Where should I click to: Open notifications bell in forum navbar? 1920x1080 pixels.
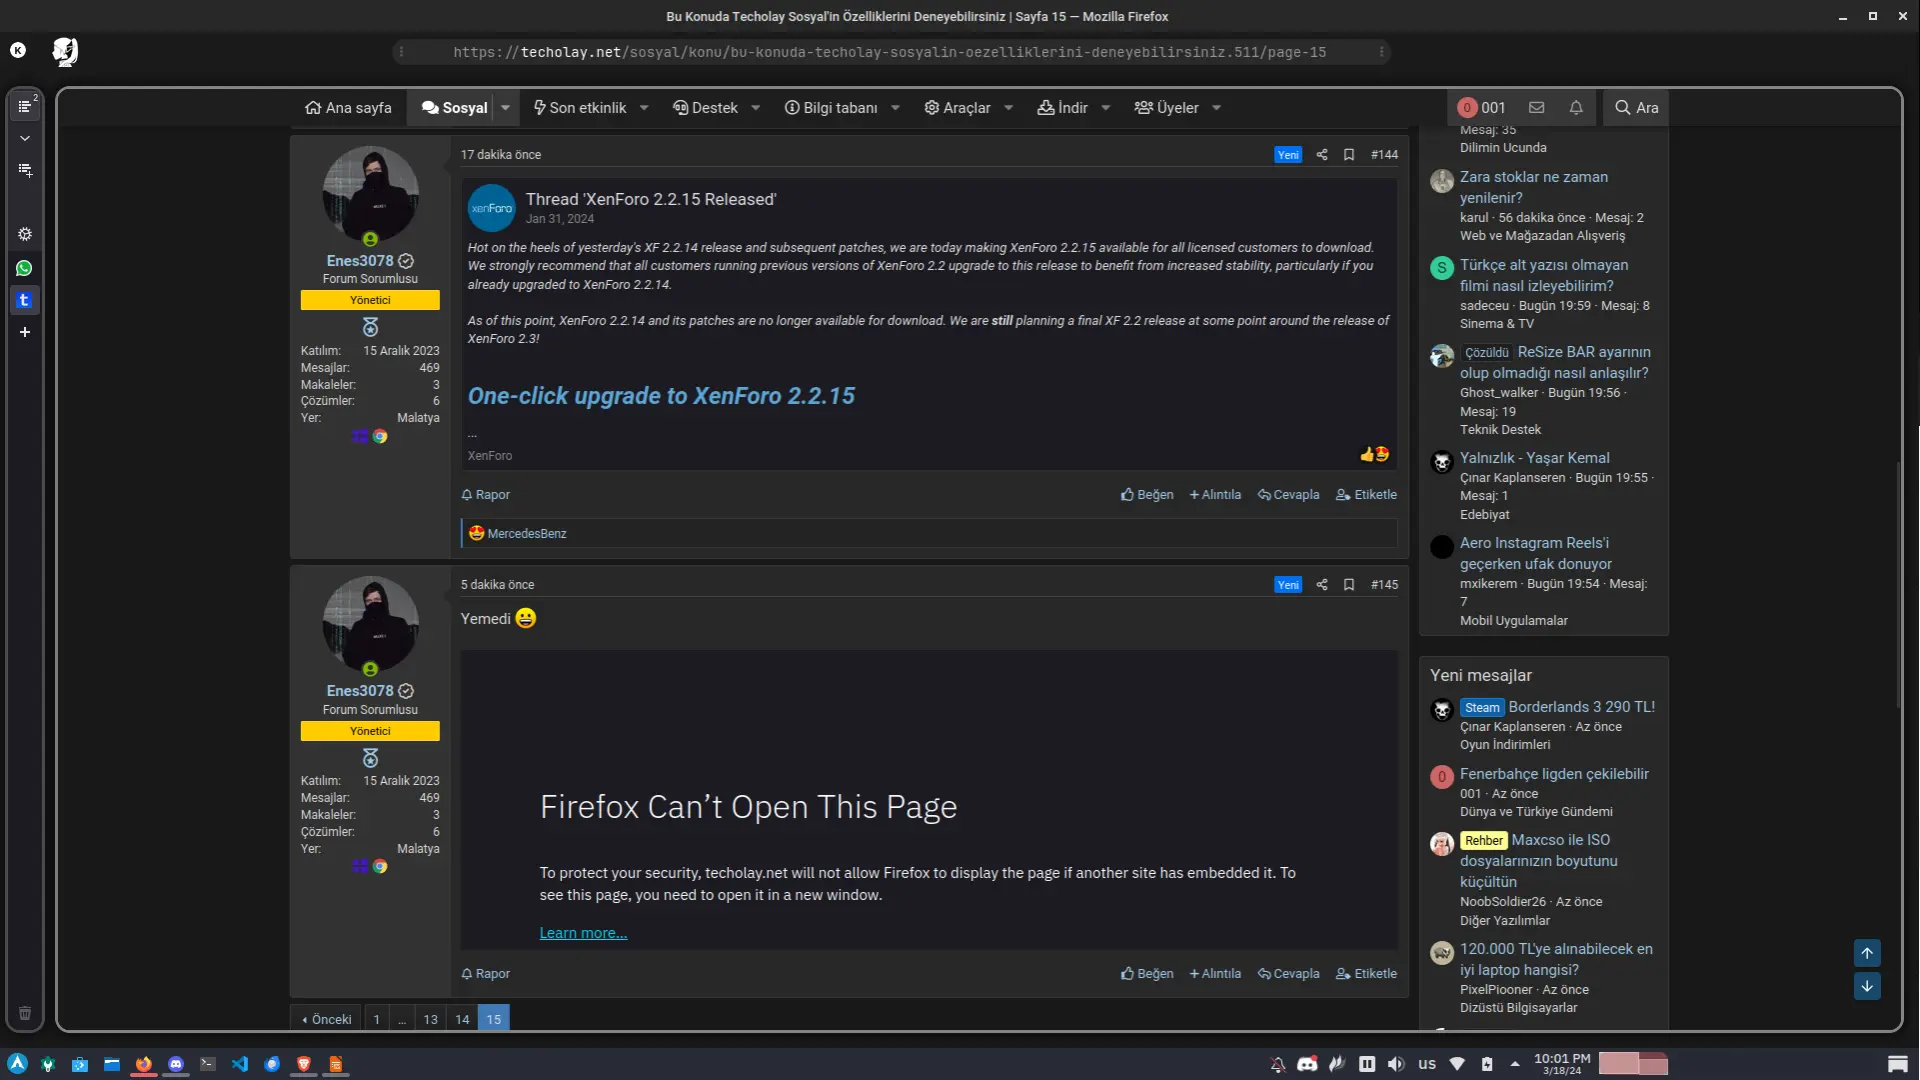point(1576,108)
